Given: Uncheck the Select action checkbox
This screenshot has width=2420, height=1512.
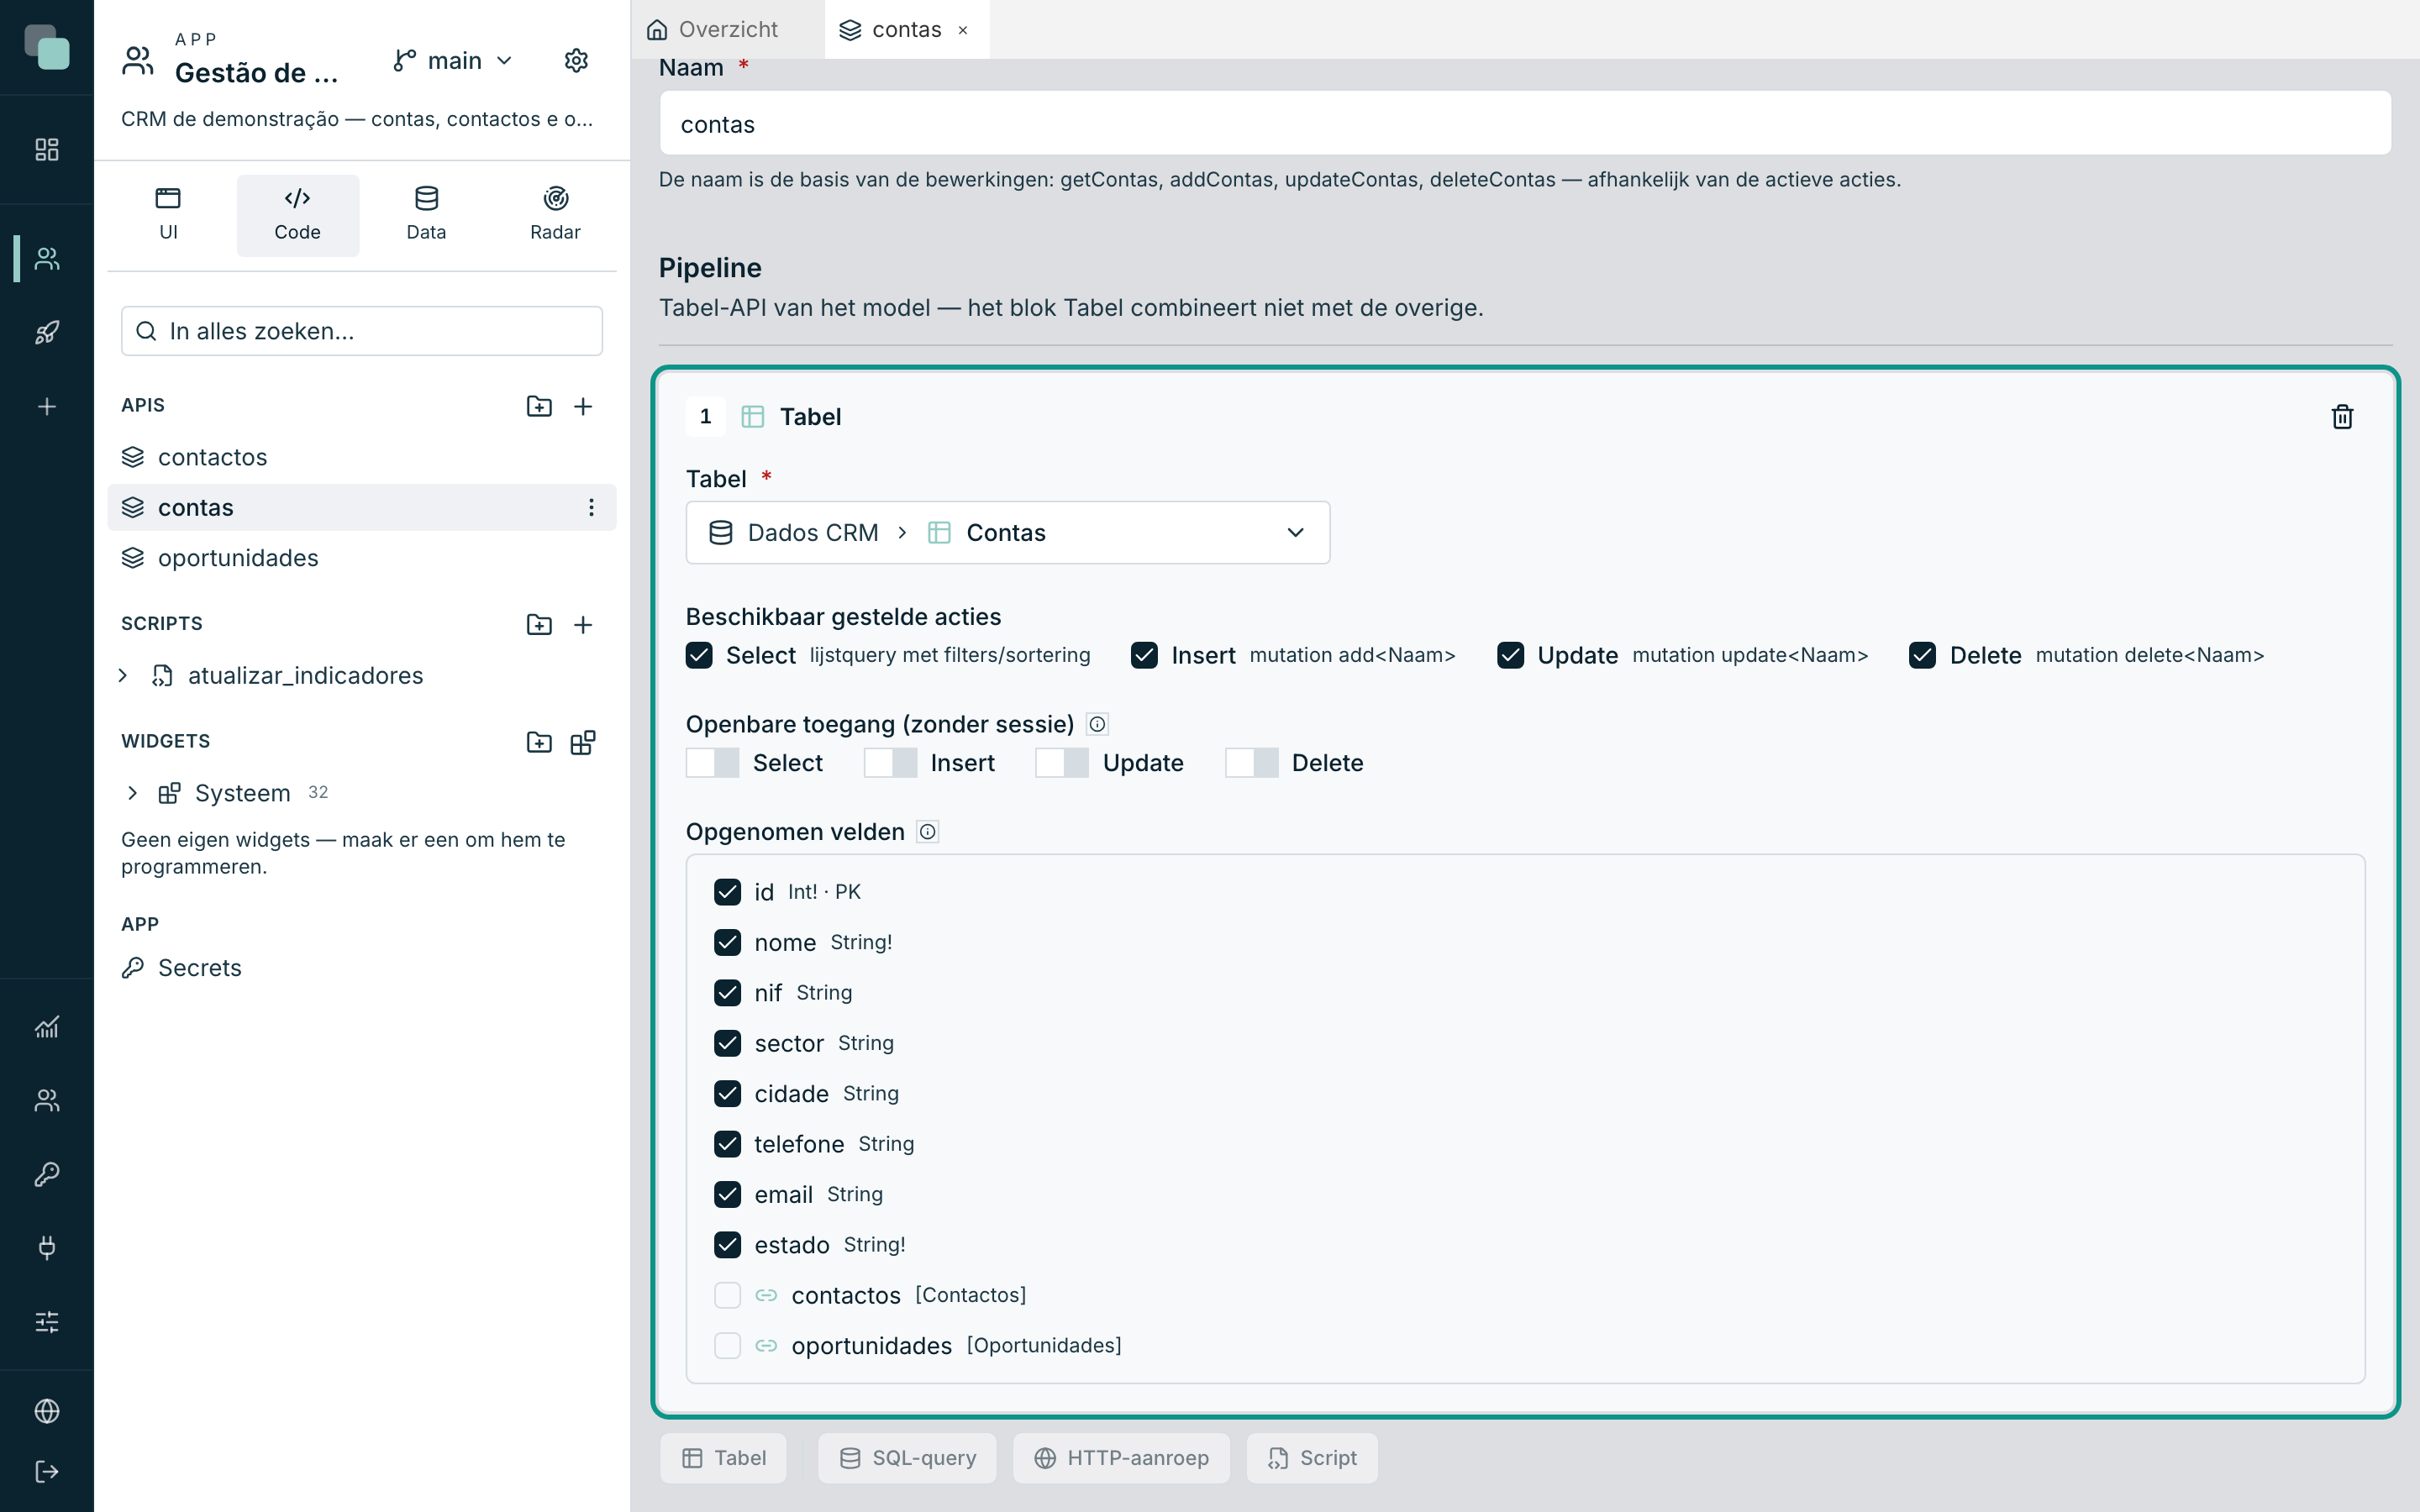Looking at the screenshot, I should tap(699, 655).
